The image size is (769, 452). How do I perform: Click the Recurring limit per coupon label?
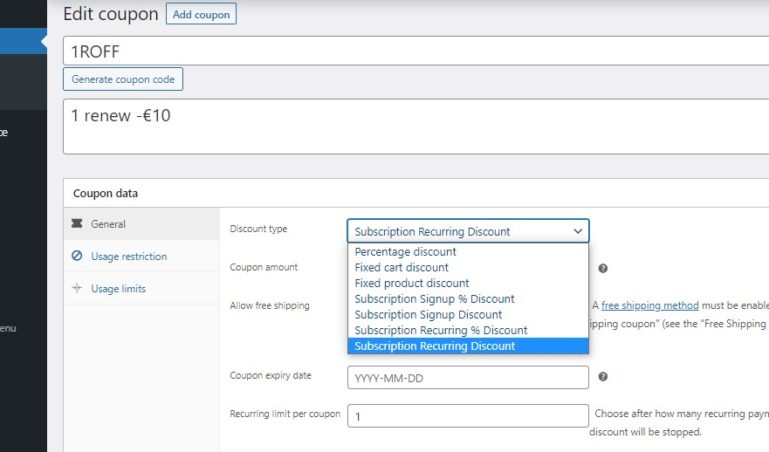click(284, 414)
